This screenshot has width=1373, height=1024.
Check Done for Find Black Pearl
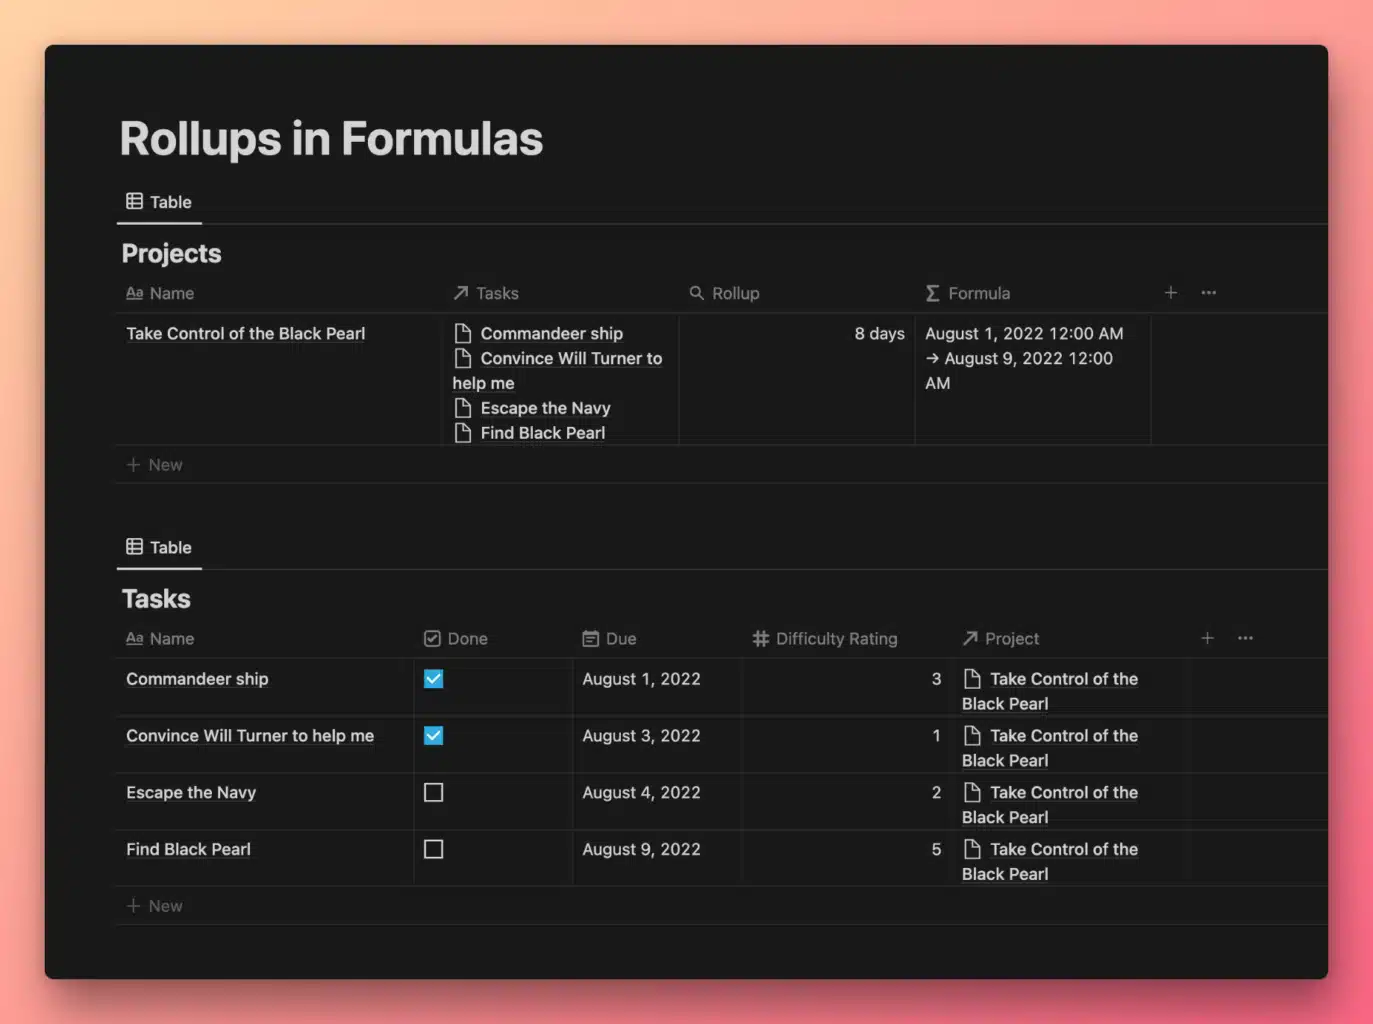click(x=433, y=850)
